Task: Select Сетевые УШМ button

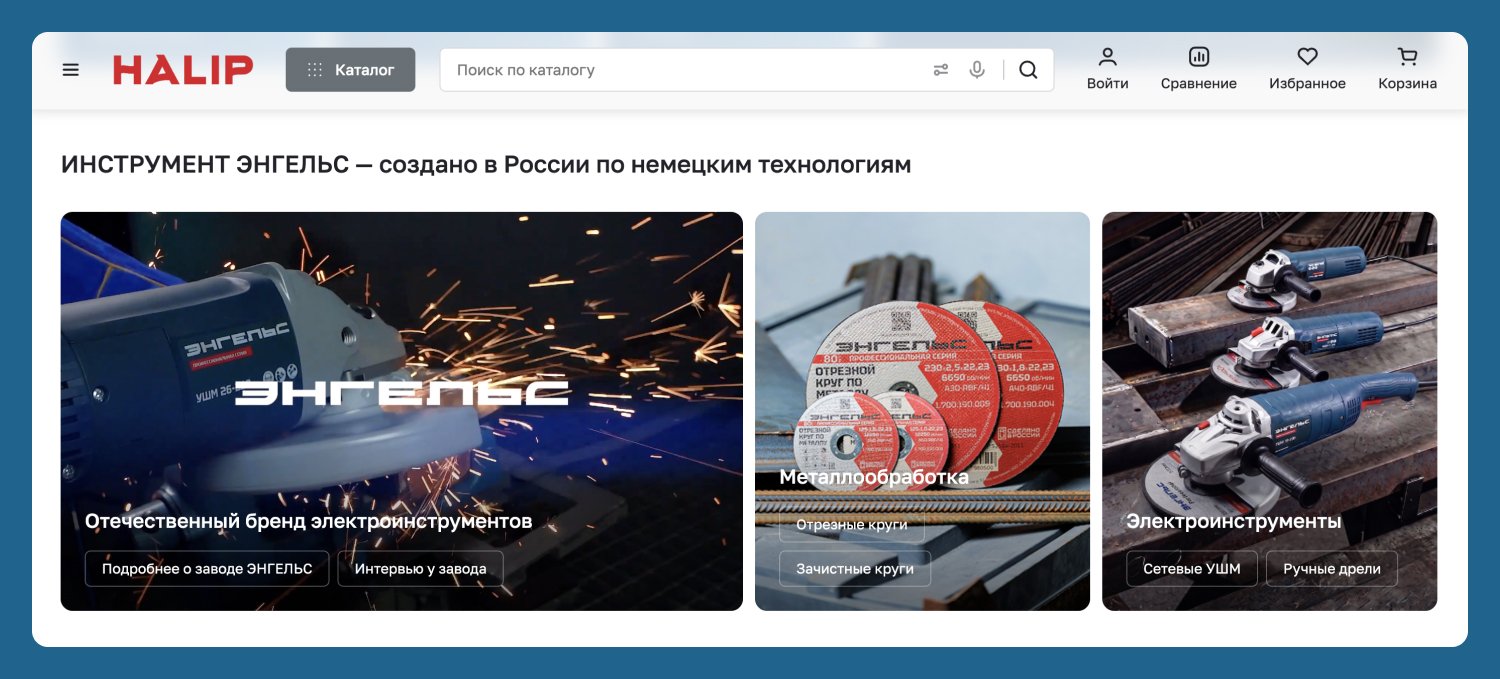Action: [1192, 568]
